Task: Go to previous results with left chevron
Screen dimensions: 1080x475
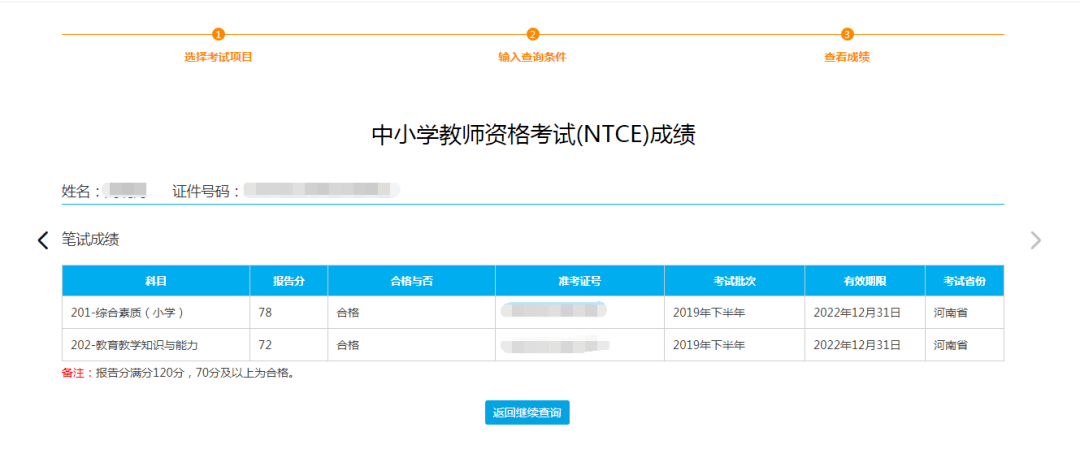Action: (x=43, y=240)
